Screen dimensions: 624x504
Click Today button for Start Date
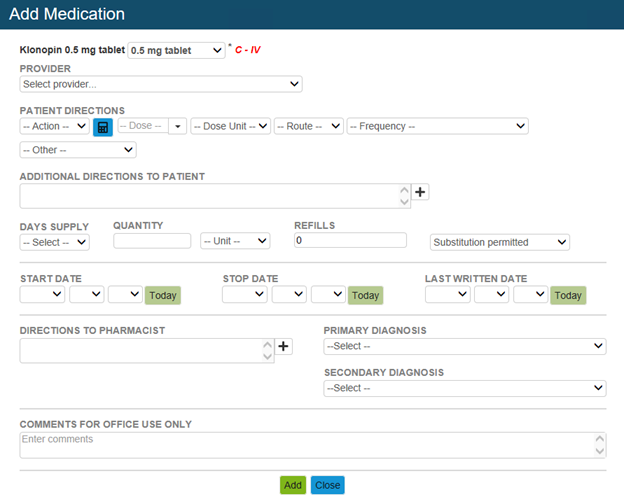click(x=163, y=295)
